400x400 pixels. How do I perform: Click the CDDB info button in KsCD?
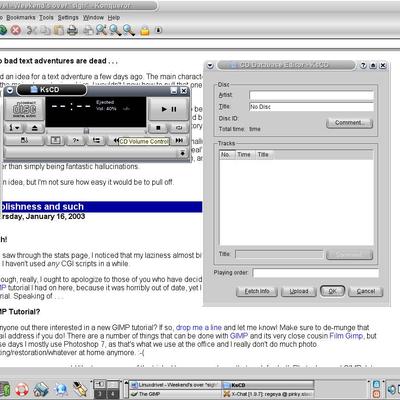point(24,140)
